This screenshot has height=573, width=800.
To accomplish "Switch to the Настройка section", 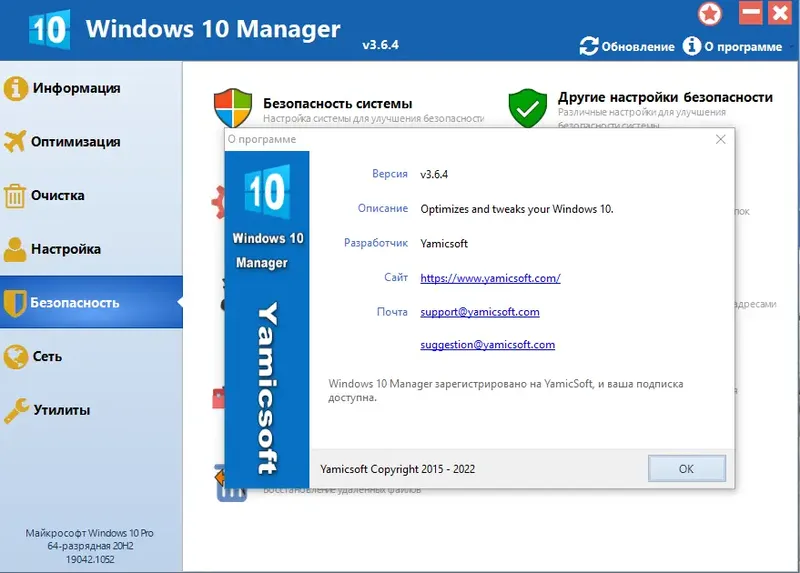I will click(91, 249).
